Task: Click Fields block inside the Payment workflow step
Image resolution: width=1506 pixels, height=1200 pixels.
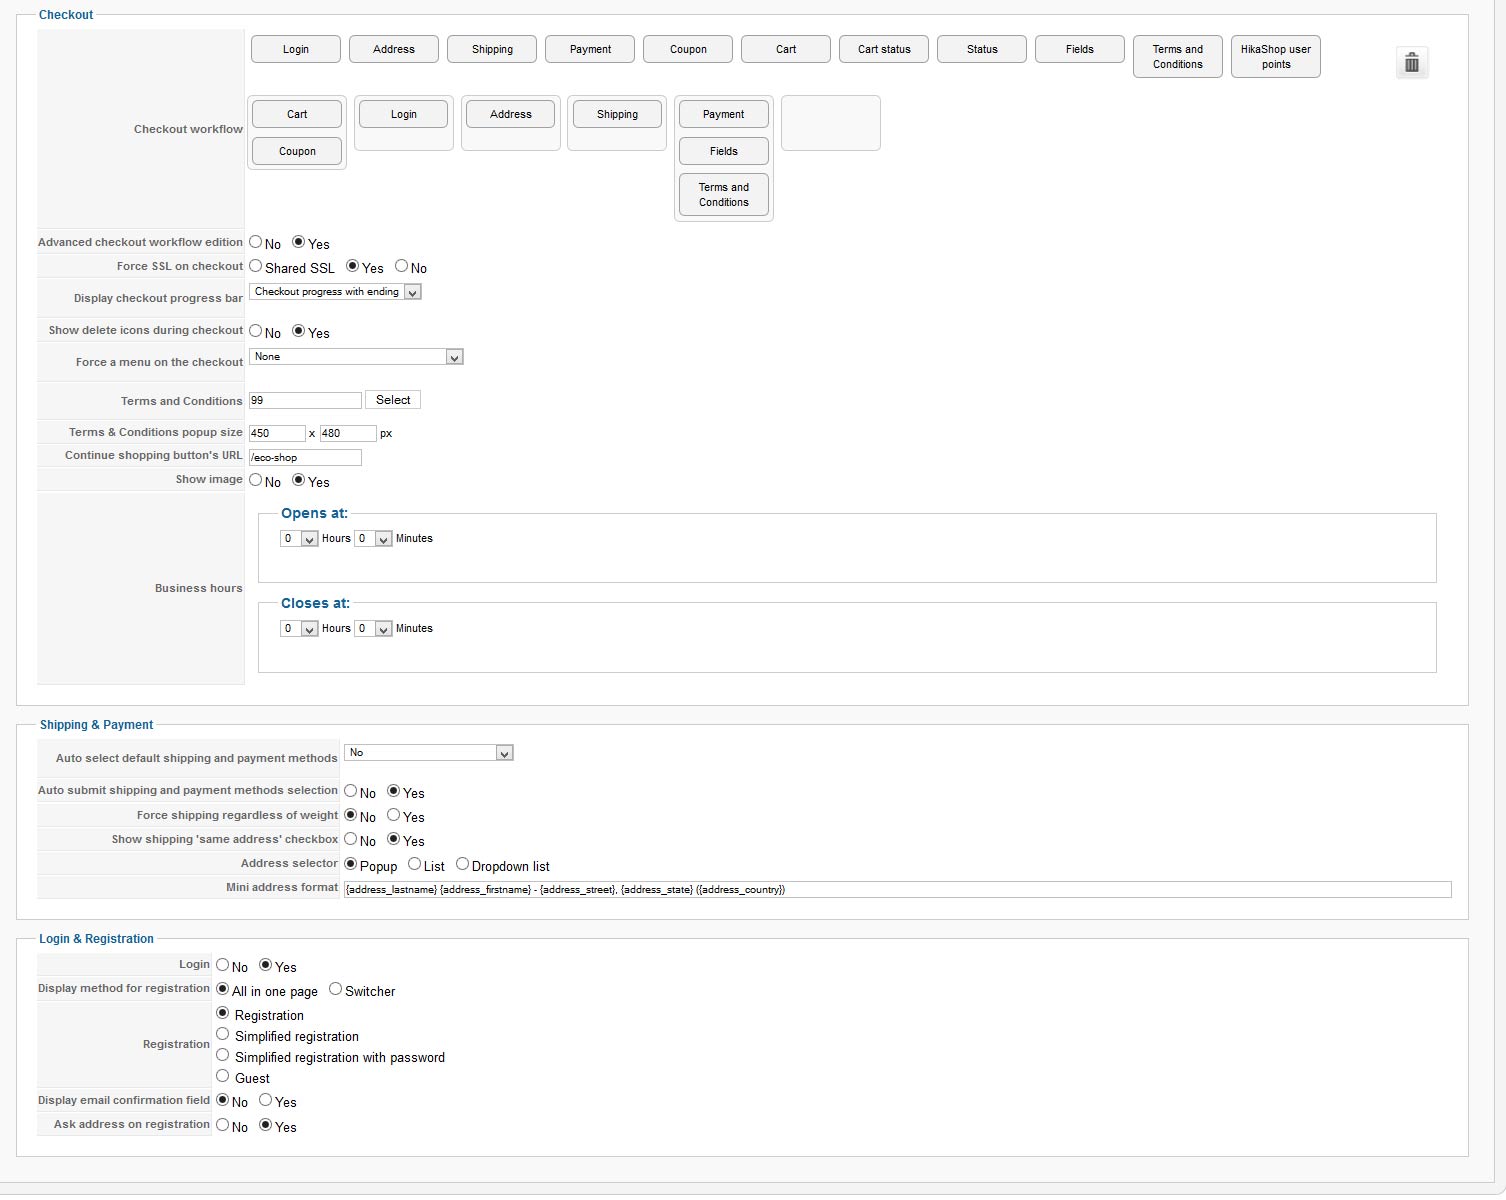Action: (724, 151)
